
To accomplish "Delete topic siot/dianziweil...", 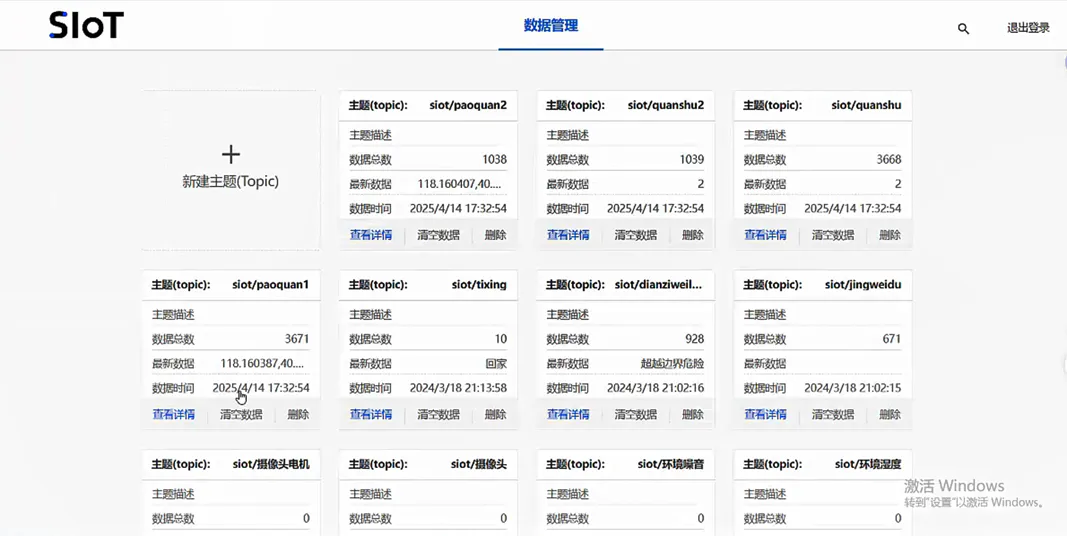I will click(x=693, y=414).
